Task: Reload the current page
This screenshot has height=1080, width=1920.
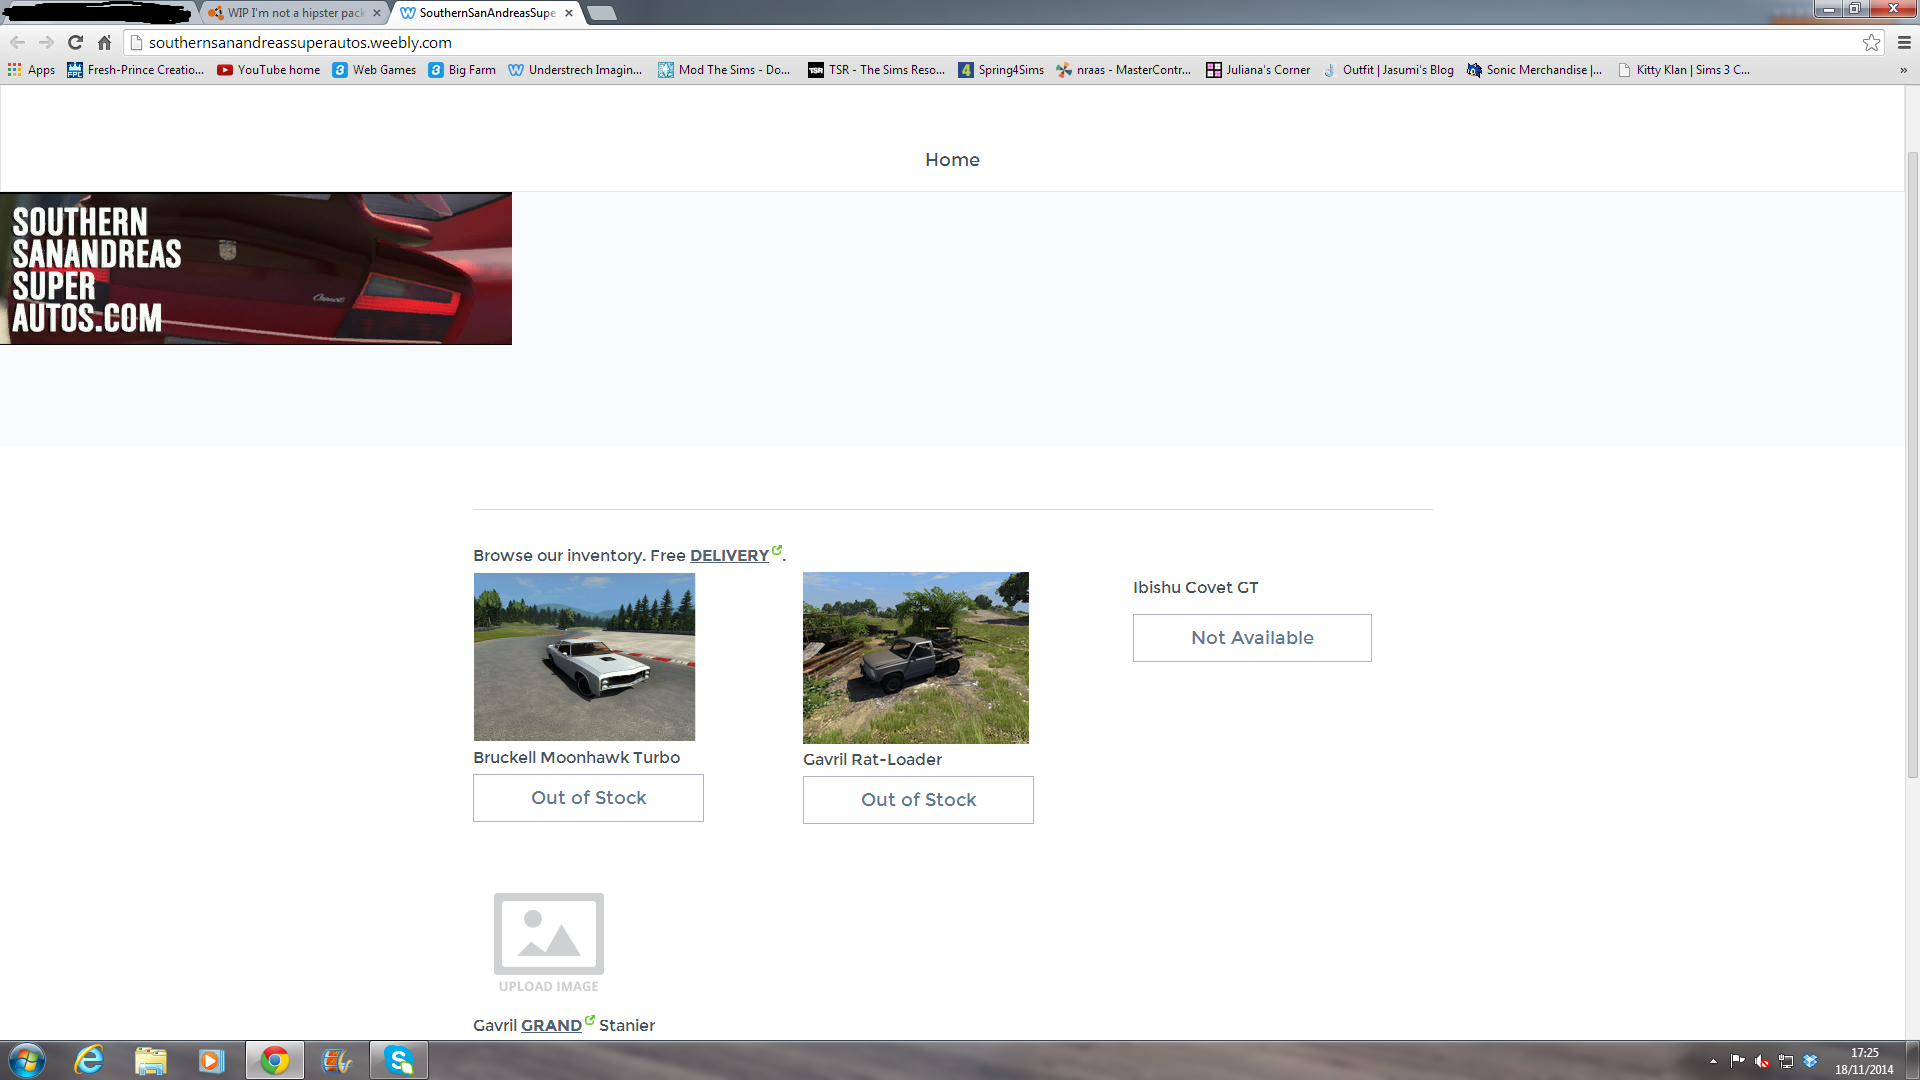Action: [x=75, y=42]
